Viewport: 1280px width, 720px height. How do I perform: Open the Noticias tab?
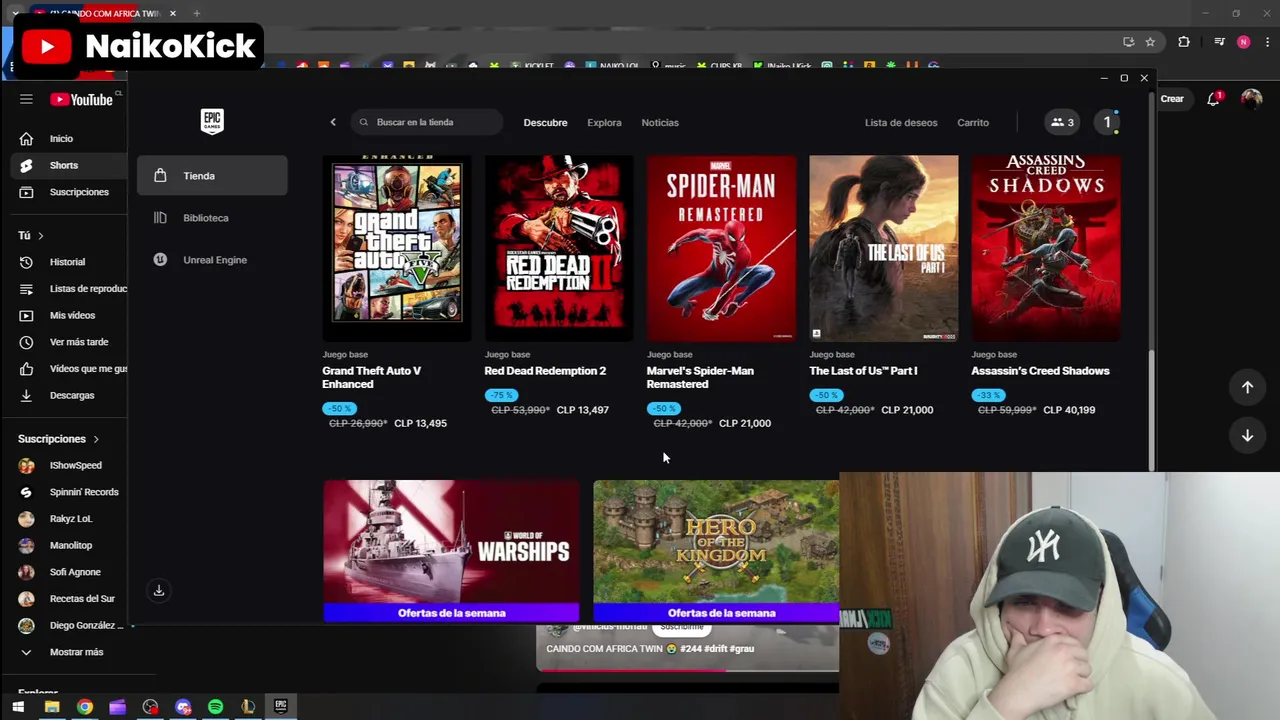point(660,122)
